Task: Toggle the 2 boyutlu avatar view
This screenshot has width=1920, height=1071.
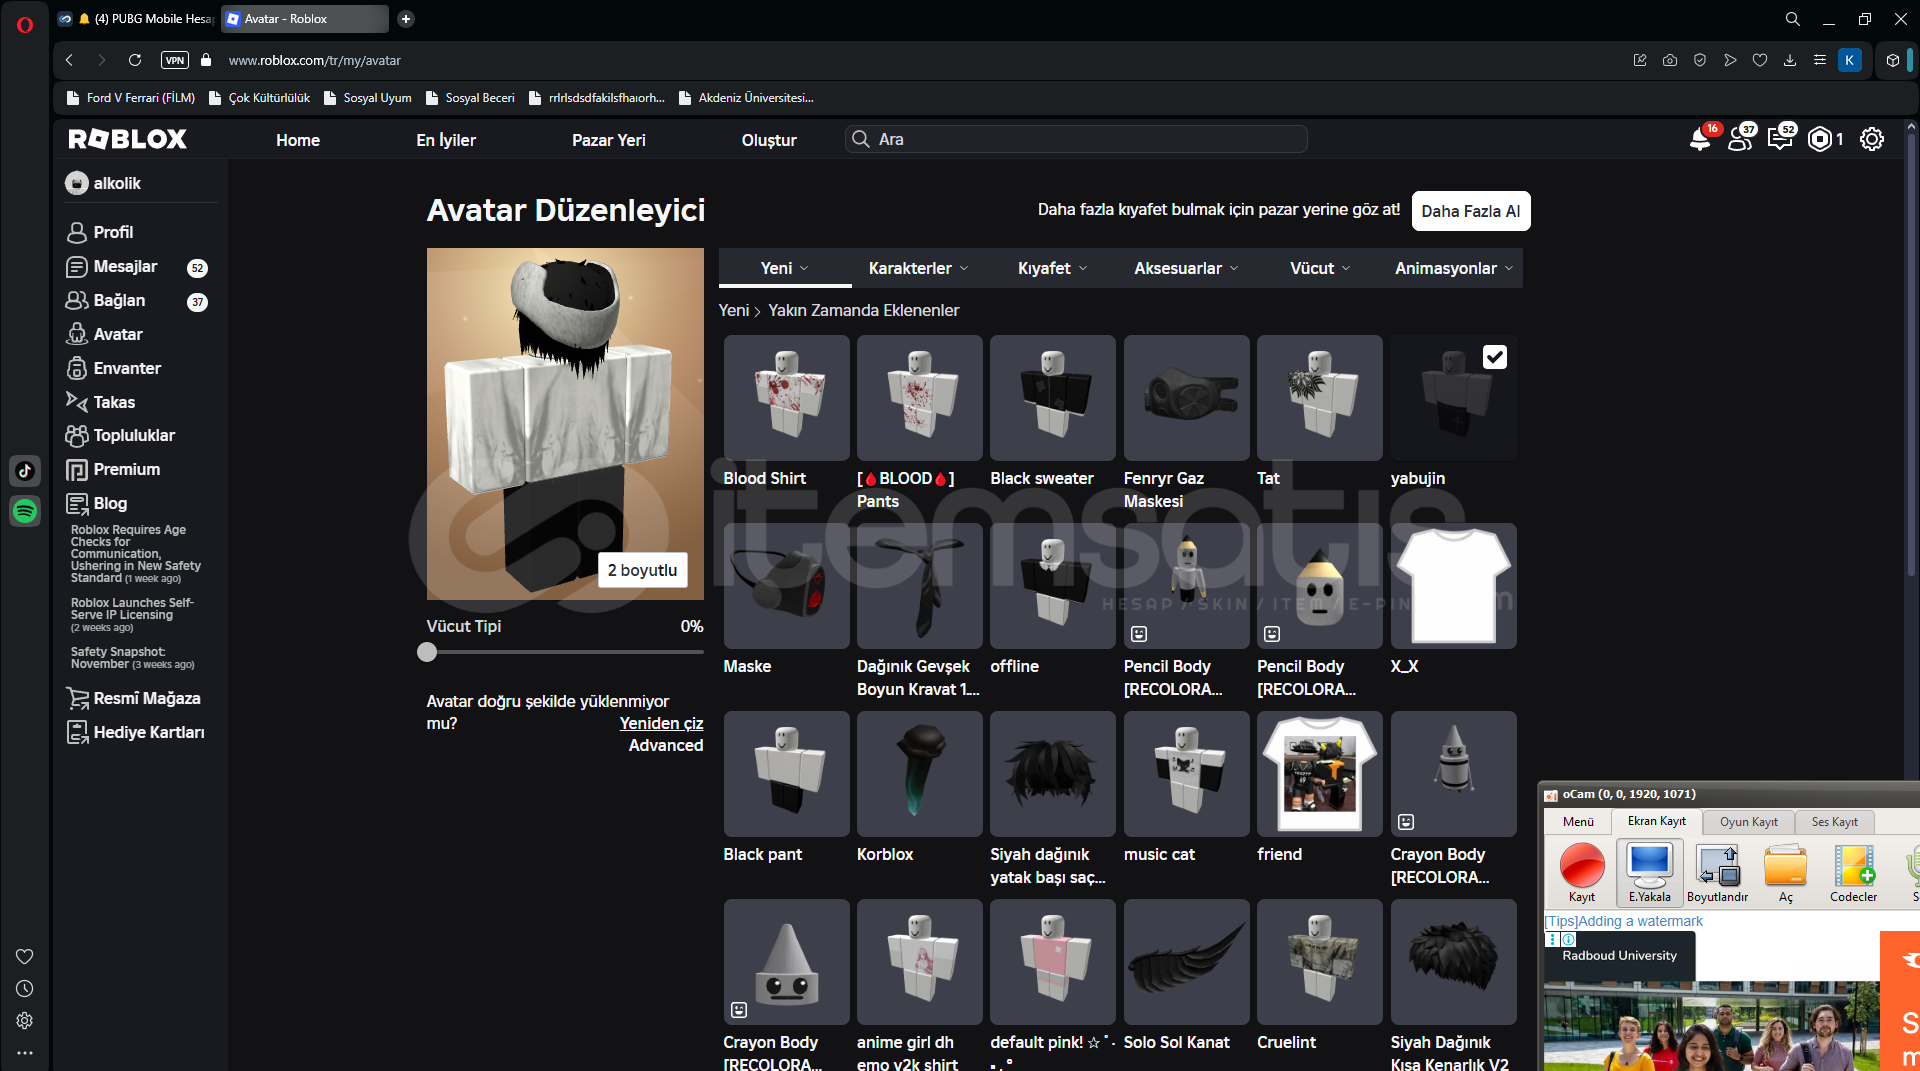Action: (642, 570)
